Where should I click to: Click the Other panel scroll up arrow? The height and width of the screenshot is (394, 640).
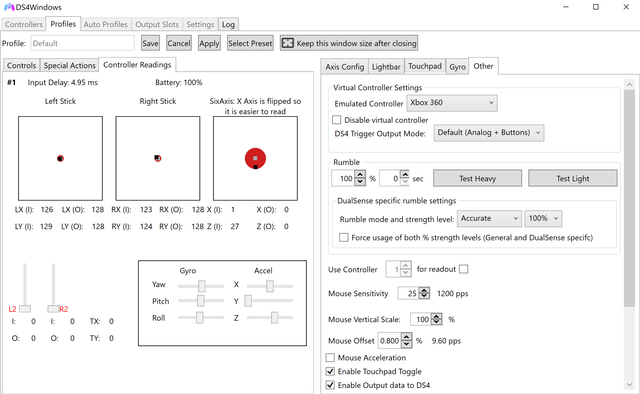[629, 85]
